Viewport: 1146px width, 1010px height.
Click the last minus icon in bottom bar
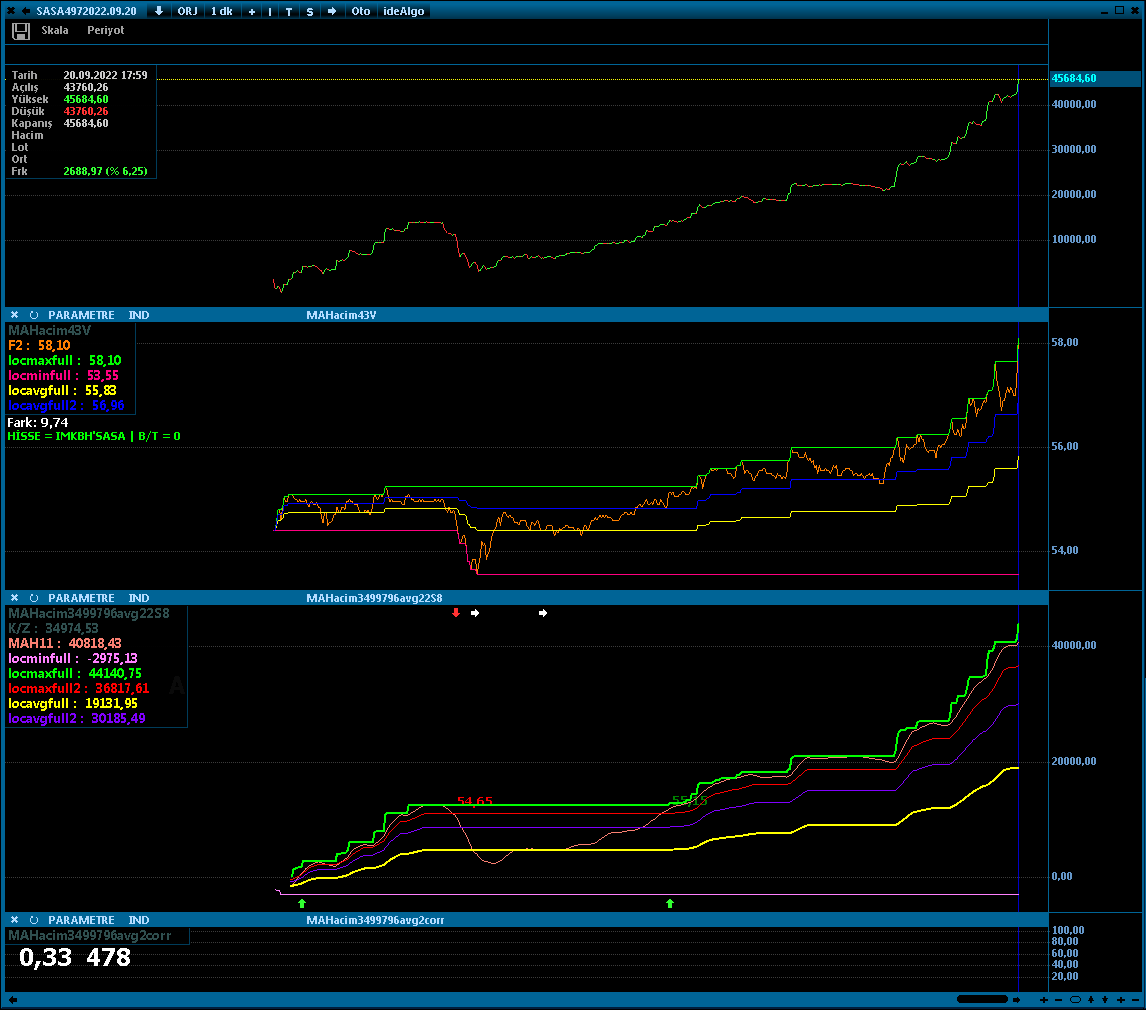(1135, 1000)
